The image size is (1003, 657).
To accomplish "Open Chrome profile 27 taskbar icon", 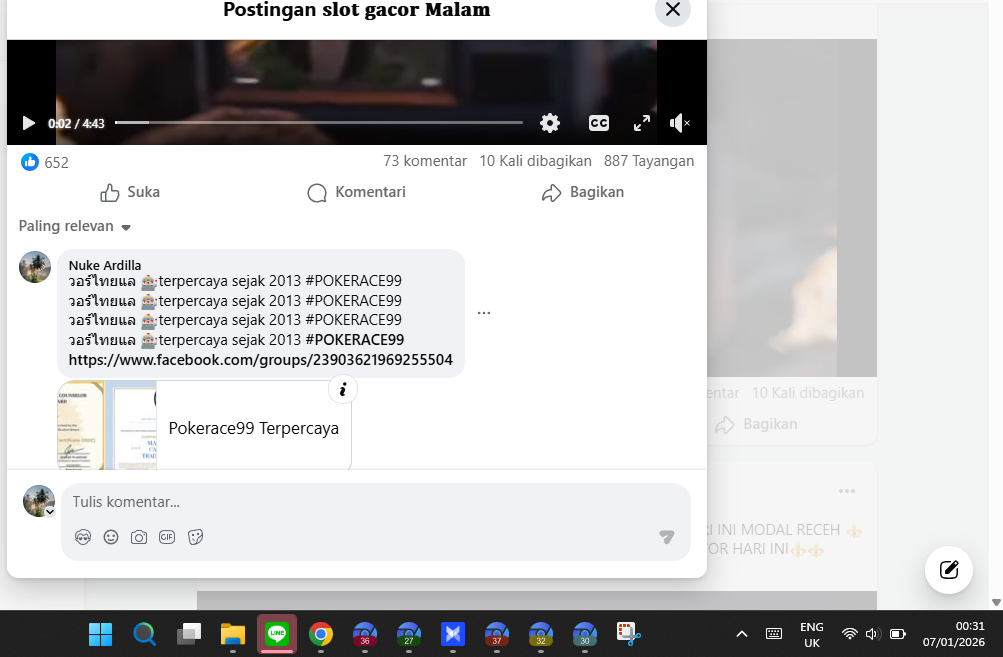I will (409, 634).
